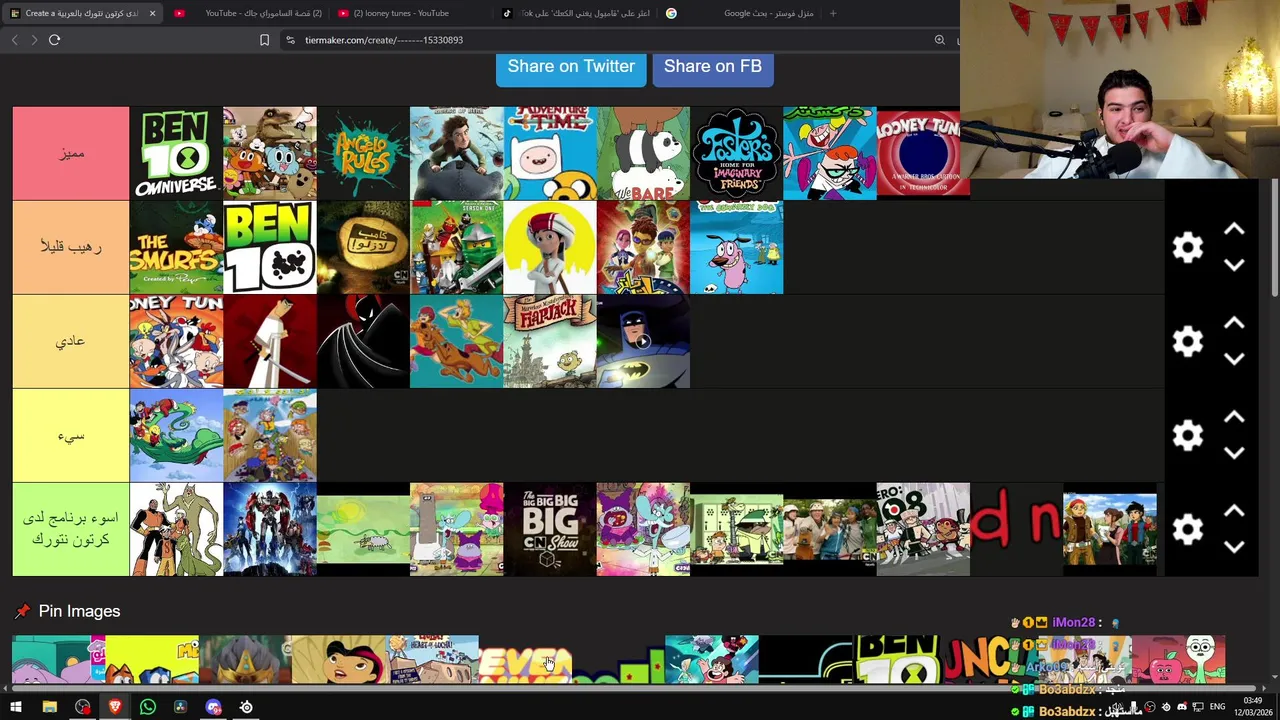
Task: Open WhatsApp from the taskbar
Action: (x=148, y=707)
